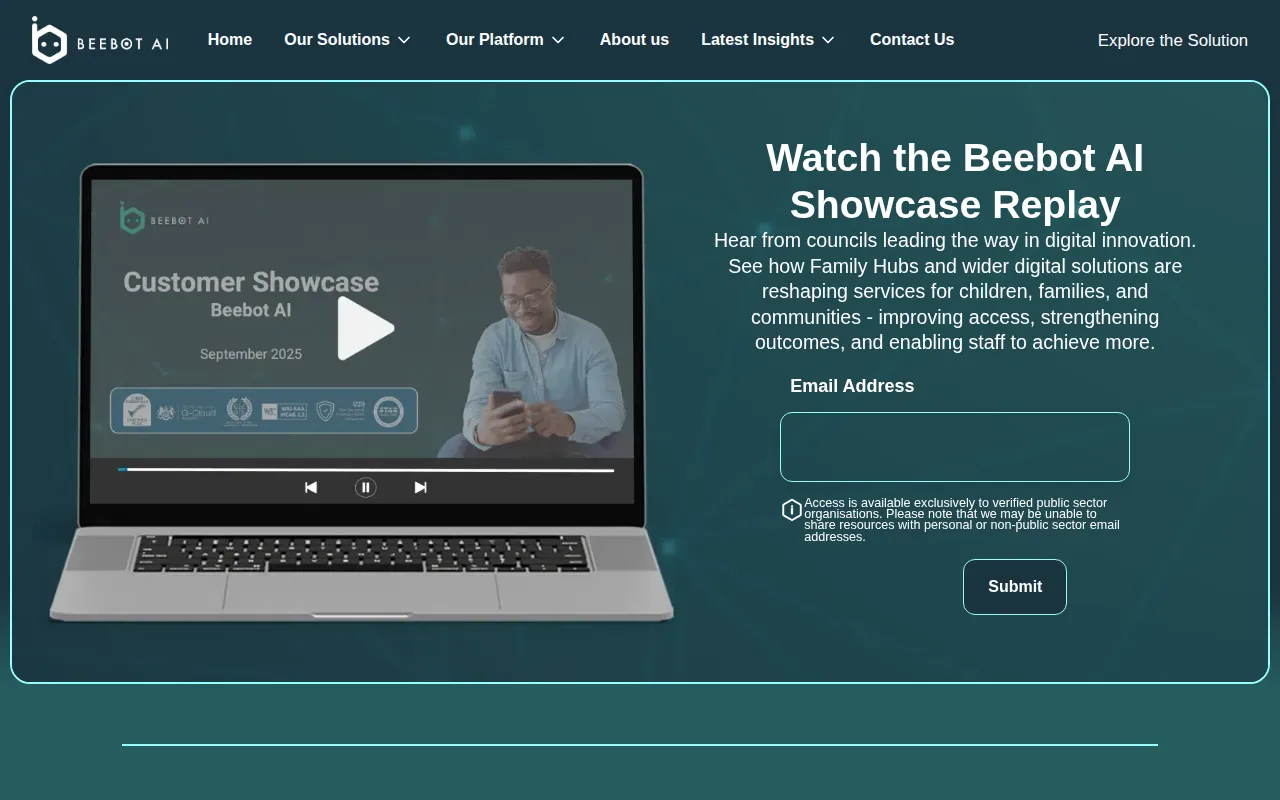1280x800 pixels.
Task: Click the video progress bar
Action: click(366, 469)
